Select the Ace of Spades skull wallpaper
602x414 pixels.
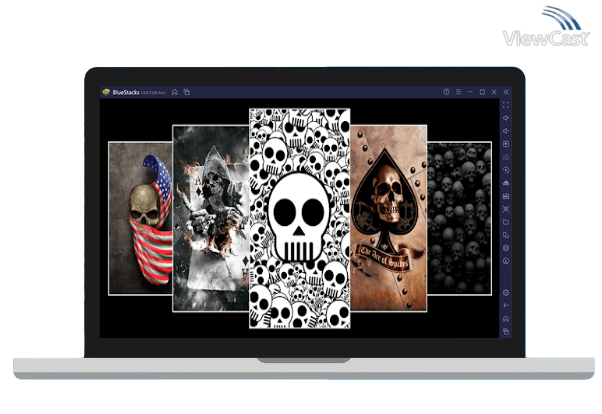click(x=389, y=218)
